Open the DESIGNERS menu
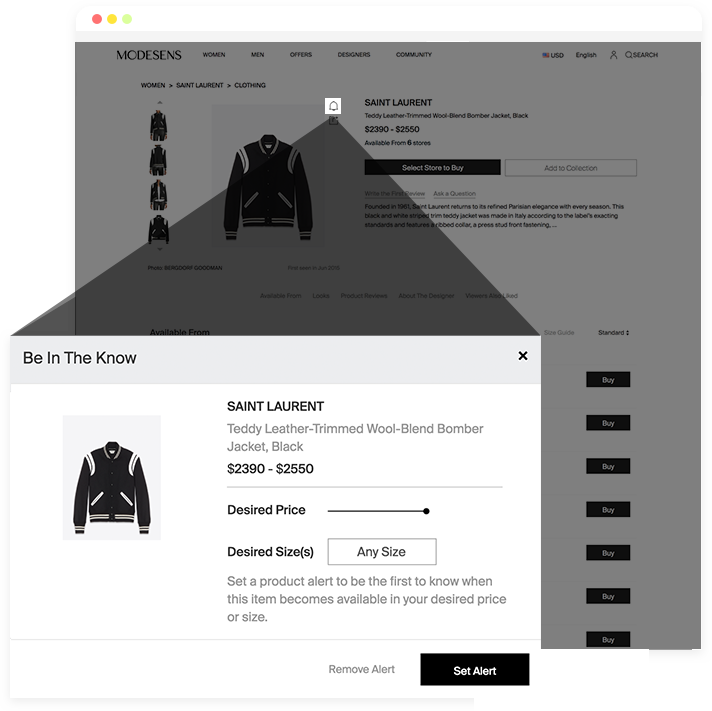The width and height of the screenshot is (712, 711). 354,54
